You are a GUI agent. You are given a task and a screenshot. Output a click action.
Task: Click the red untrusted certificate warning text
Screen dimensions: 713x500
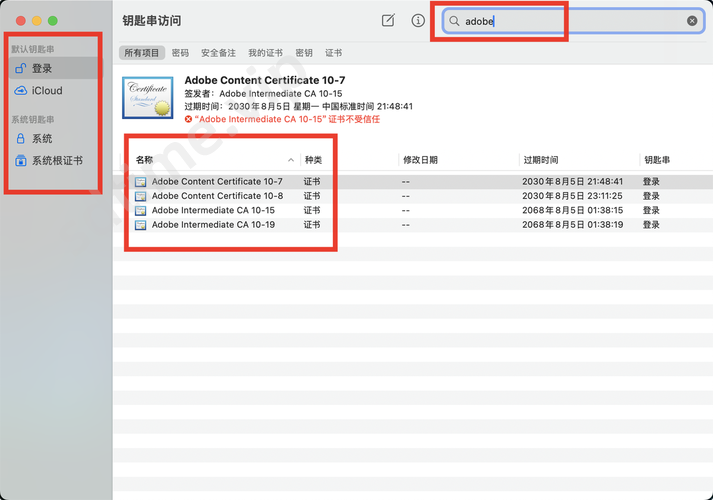(287, 119)
